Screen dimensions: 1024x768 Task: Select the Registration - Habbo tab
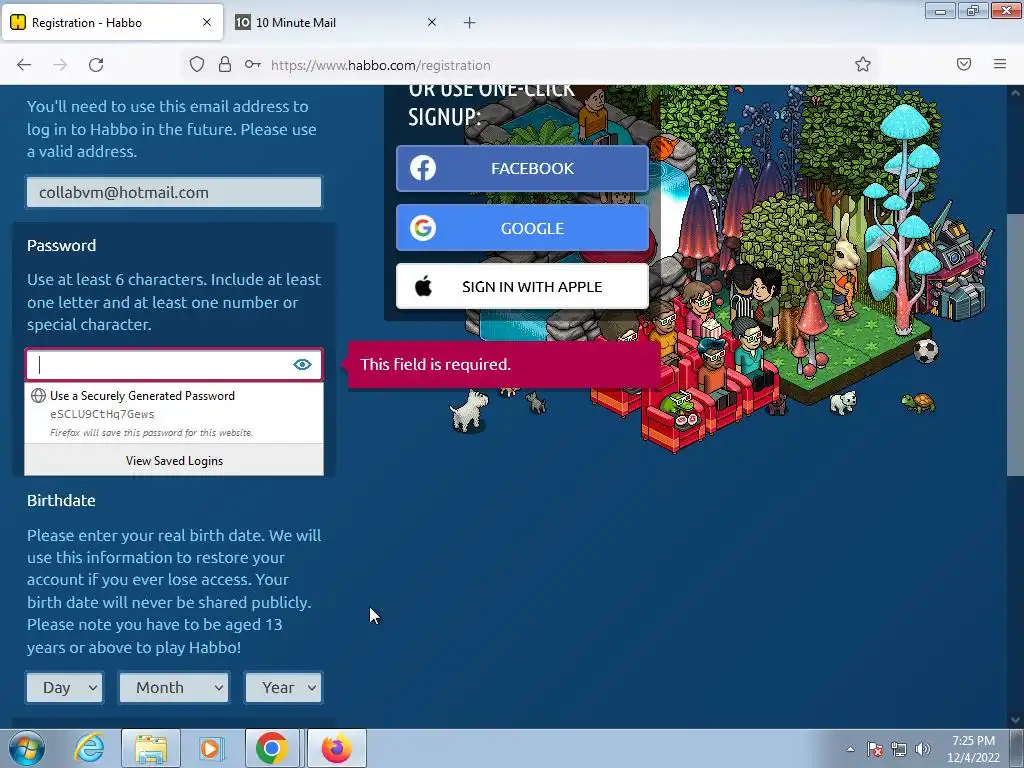click(112, 22)
